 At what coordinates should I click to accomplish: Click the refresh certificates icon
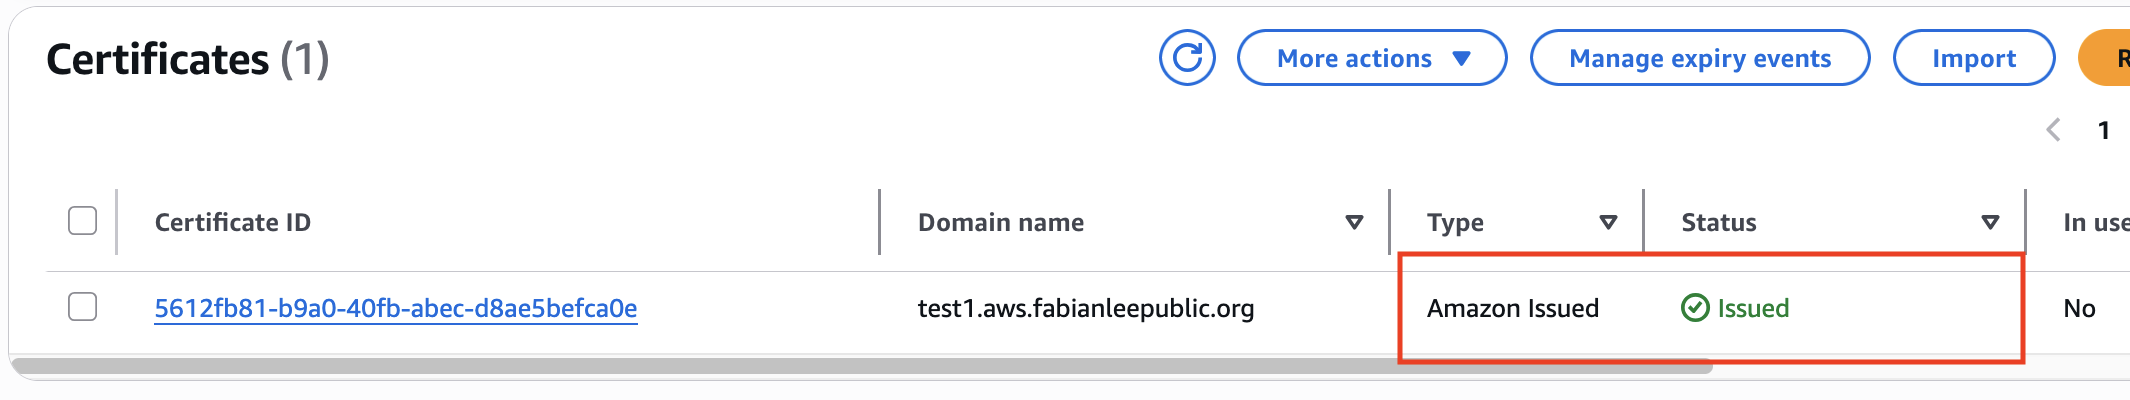coord(1187,58)
